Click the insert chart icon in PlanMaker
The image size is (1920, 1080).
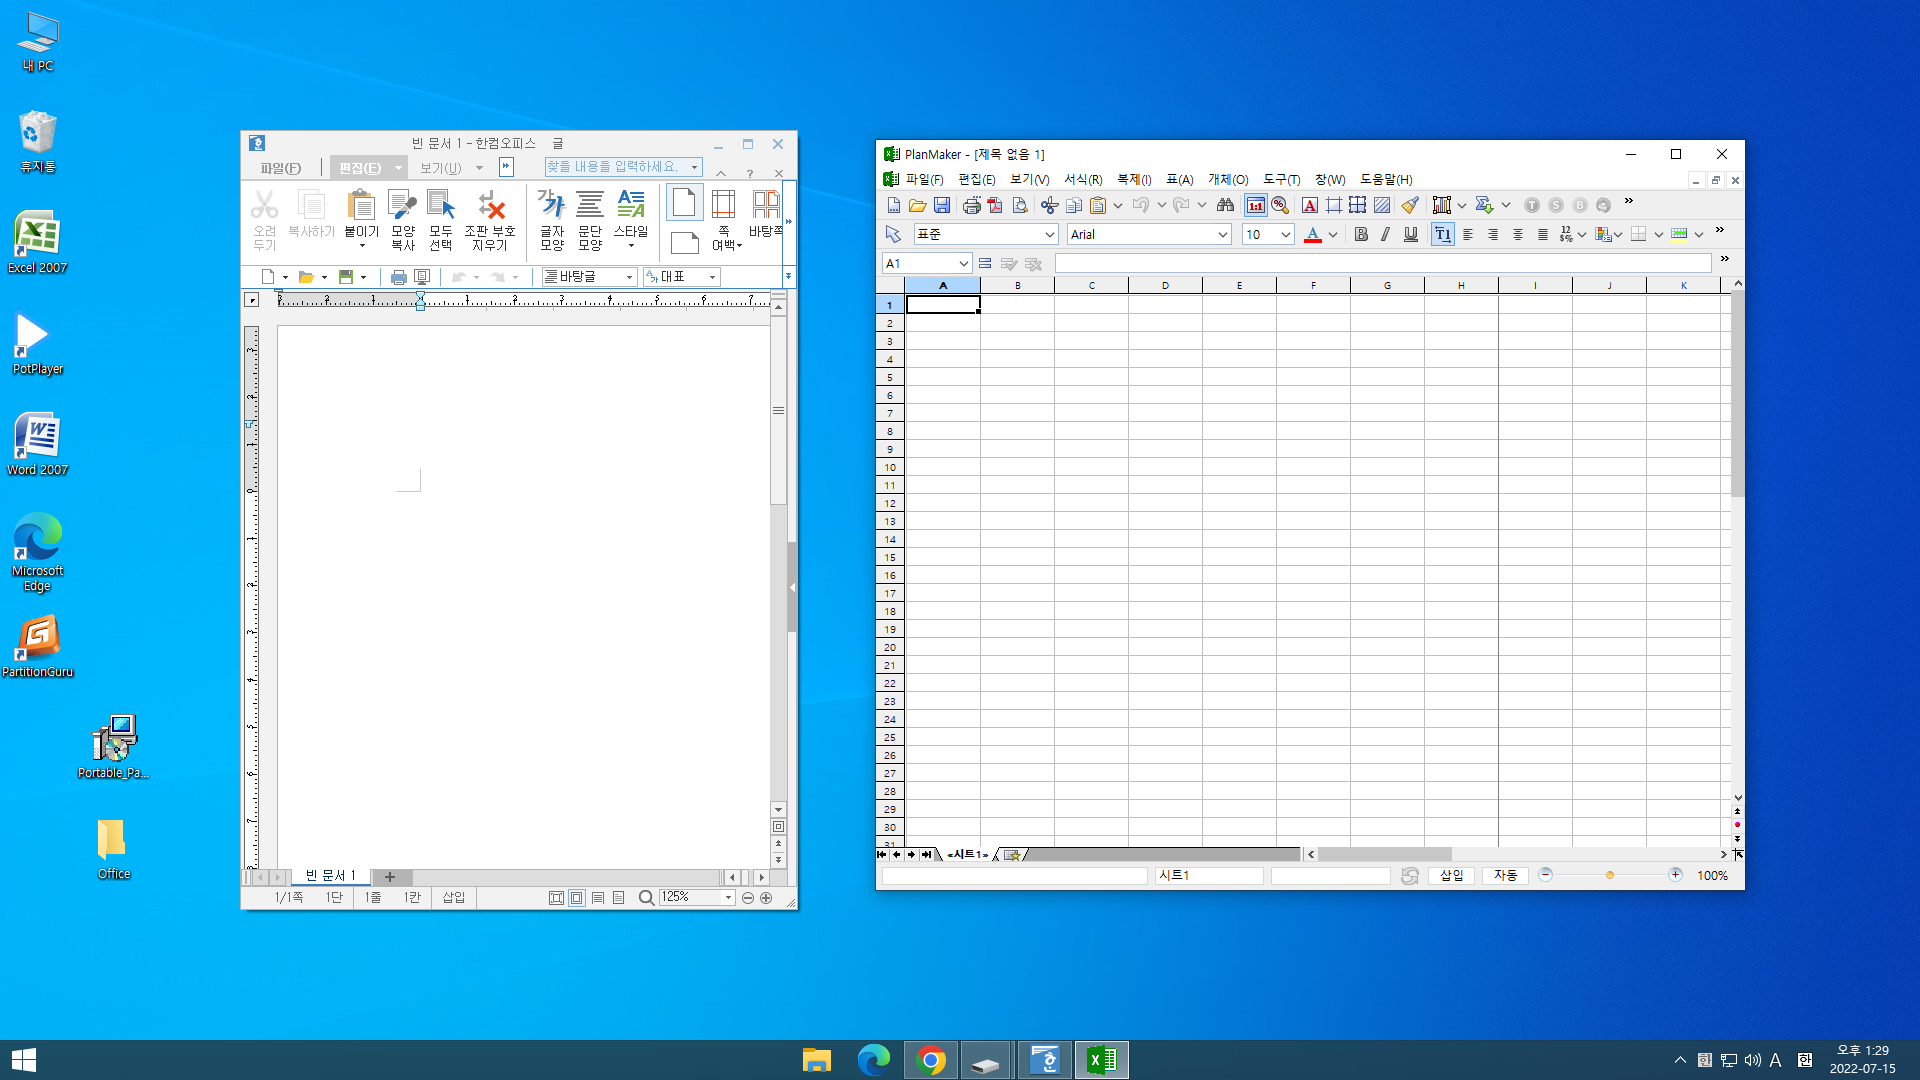pos(1441,205)
